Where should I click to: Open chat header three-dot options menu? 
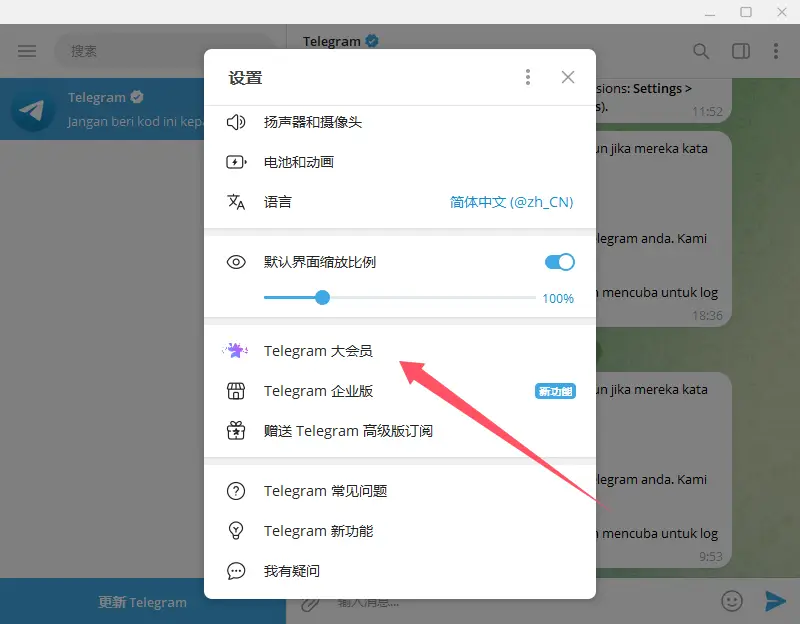point(776,51)
